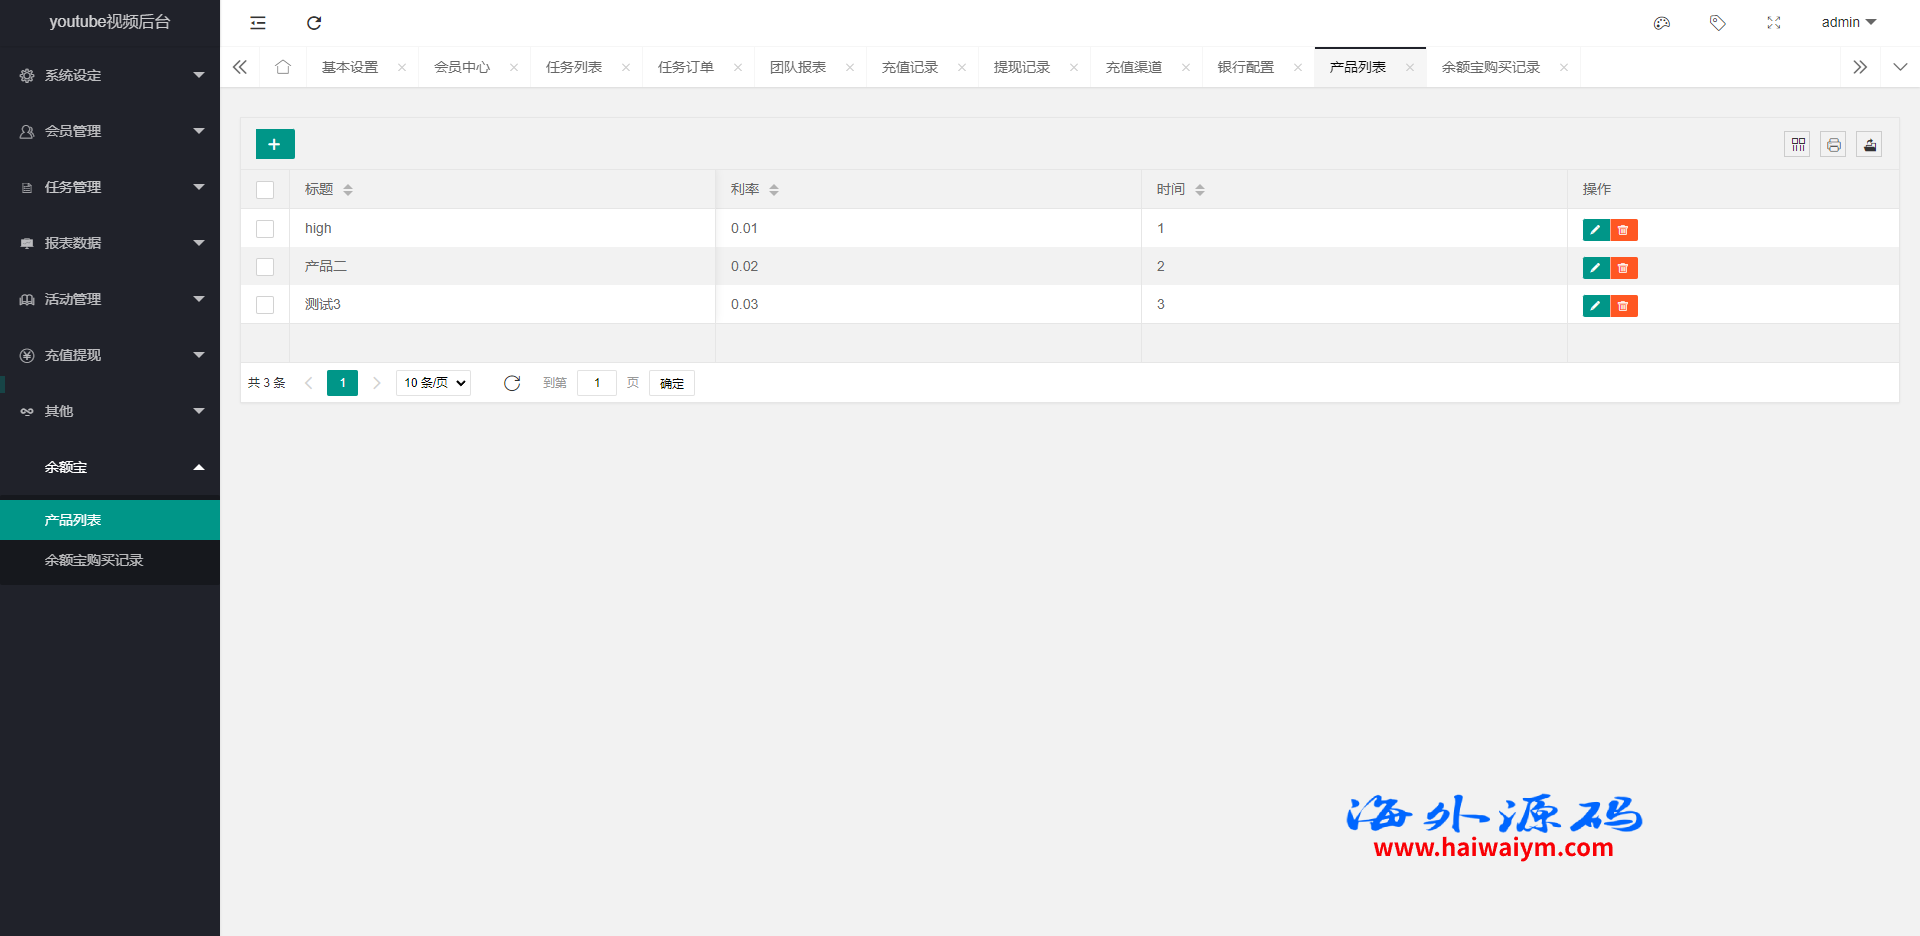
Task: Select the '产品二' row checkbox
Action: coord(265,267)
